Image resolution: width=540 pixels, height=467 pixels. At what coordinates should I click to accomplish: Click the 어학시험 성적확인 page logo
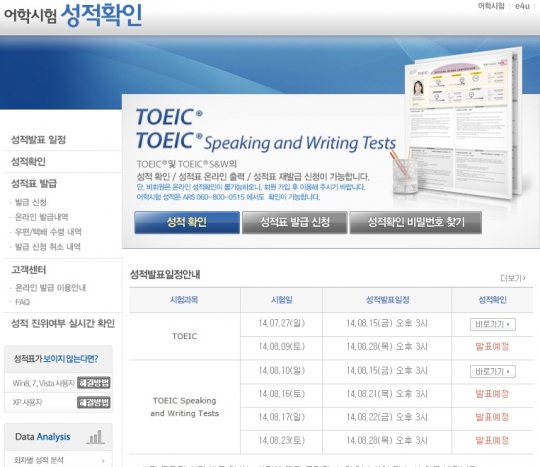point(73,15)
